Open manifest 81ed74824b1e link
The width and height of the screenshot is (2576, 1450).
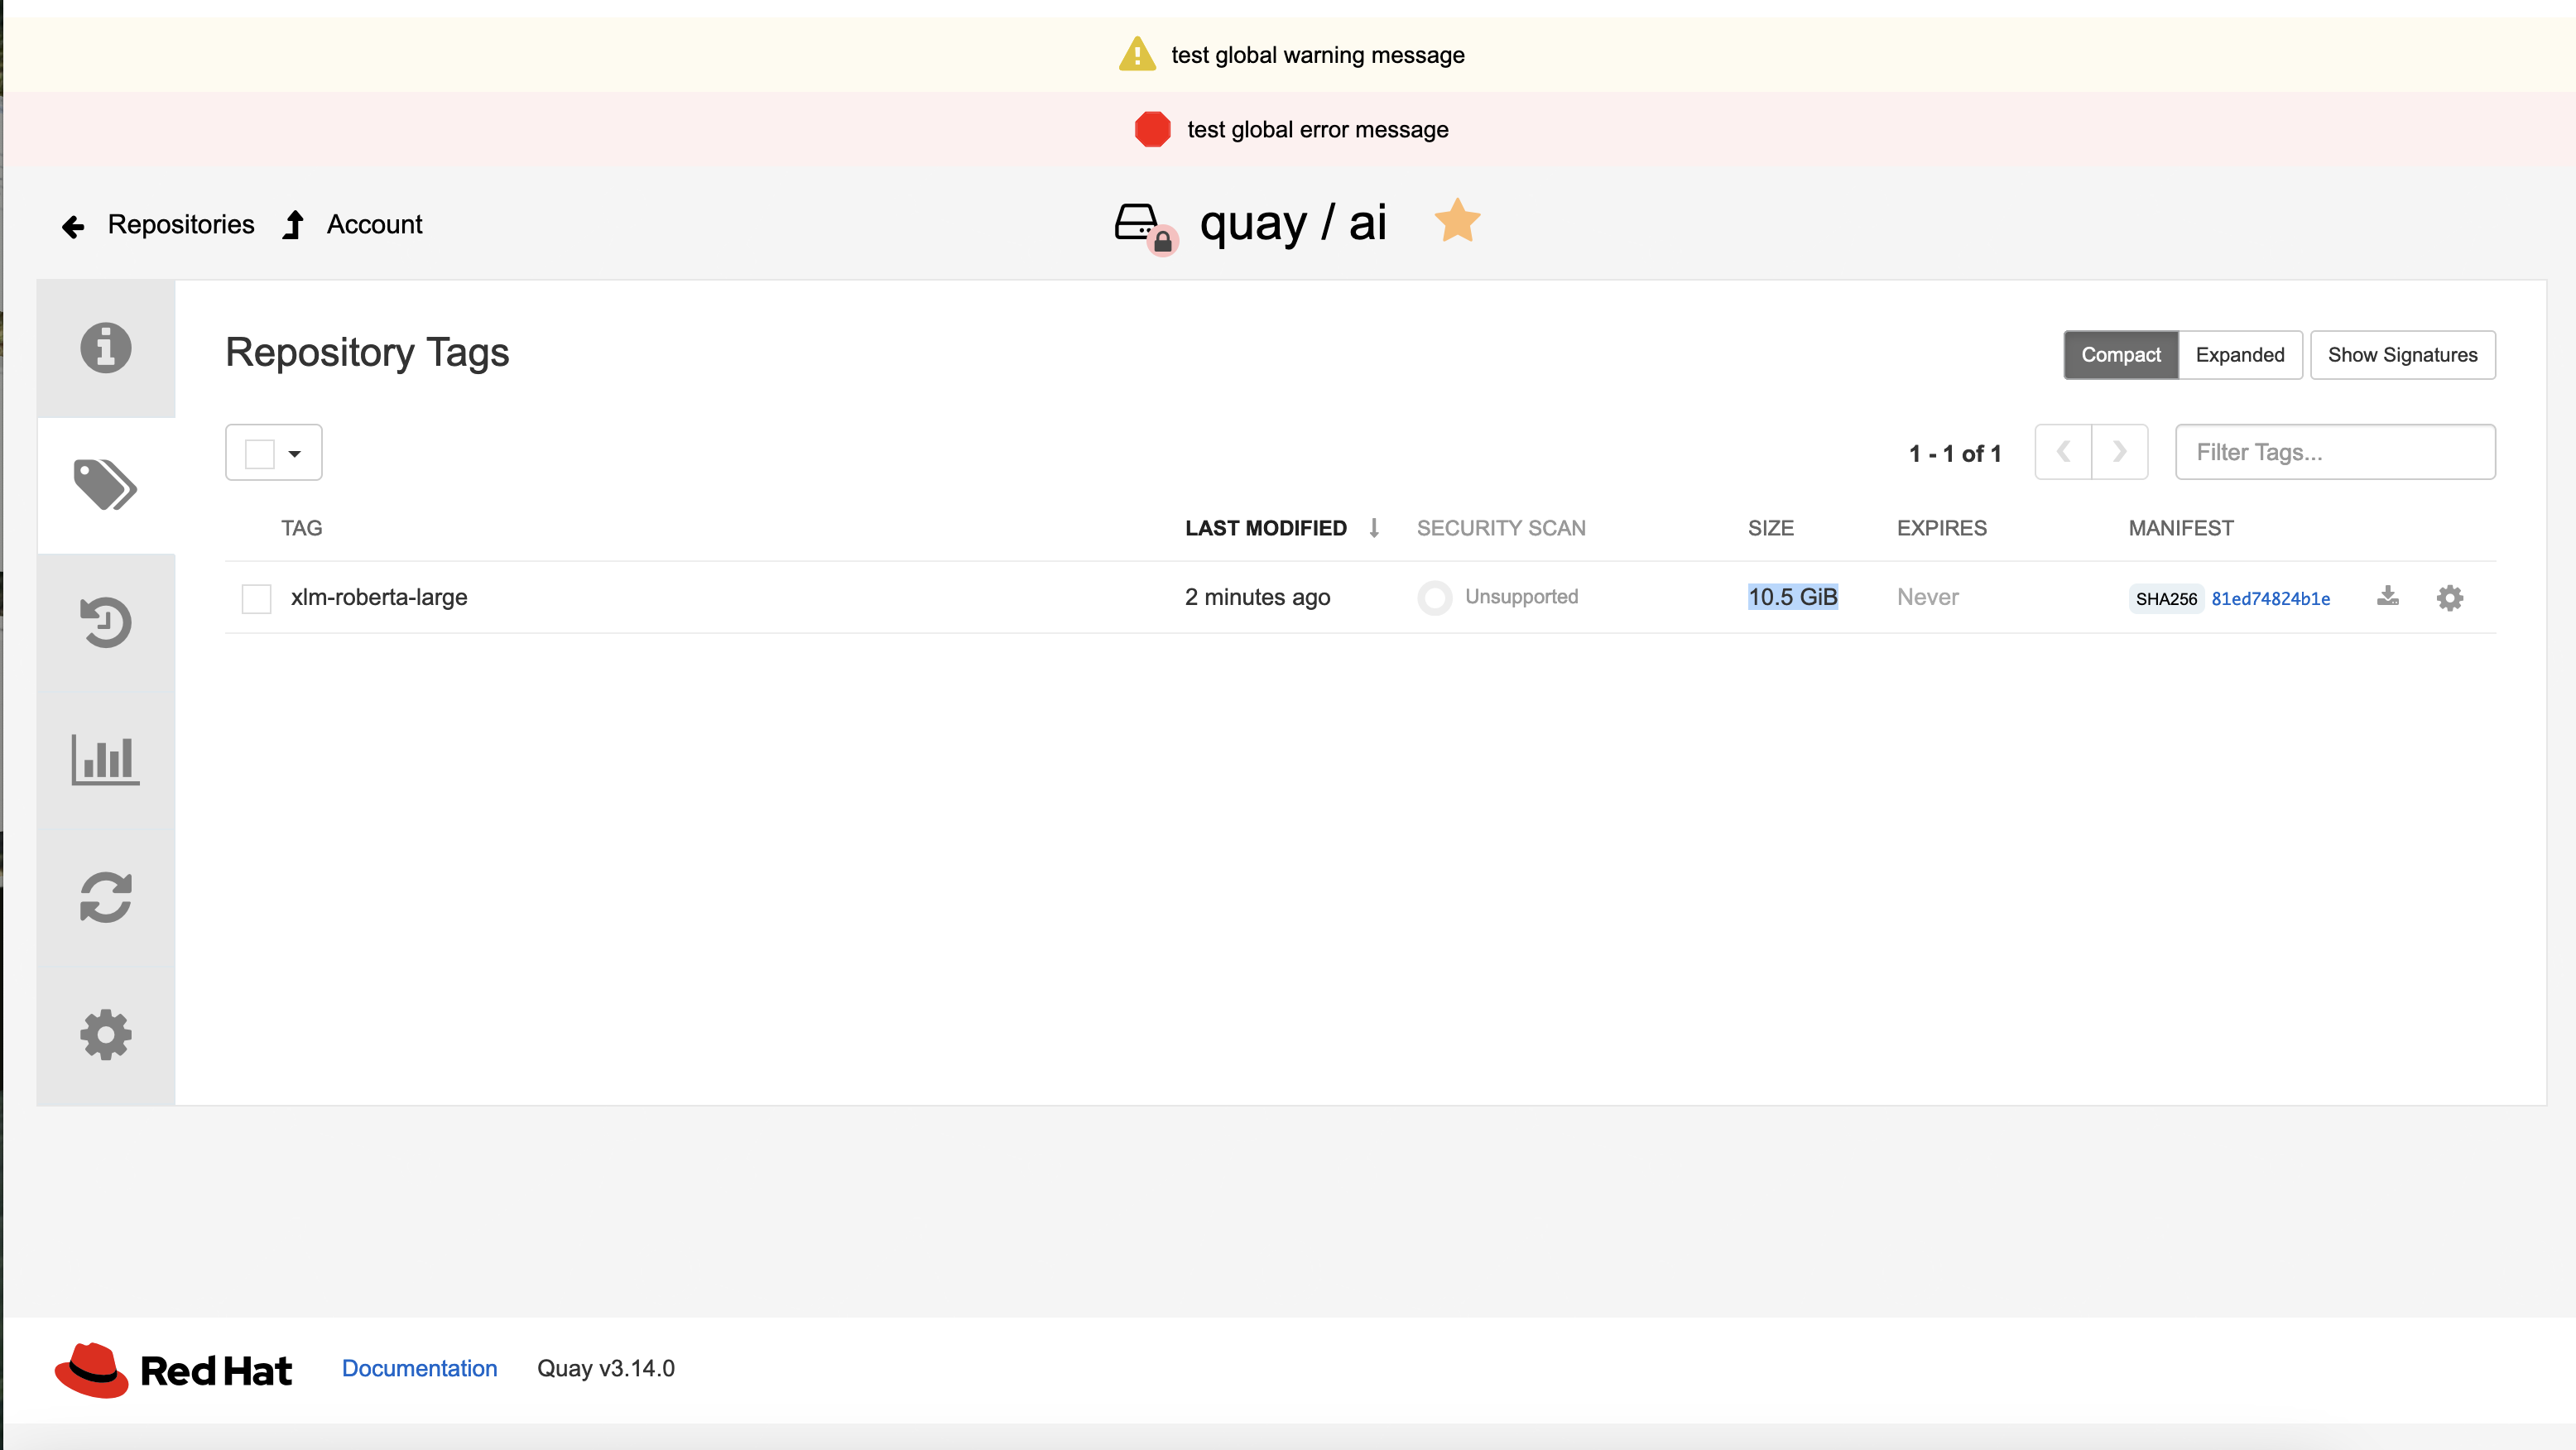pos(2270,599)
